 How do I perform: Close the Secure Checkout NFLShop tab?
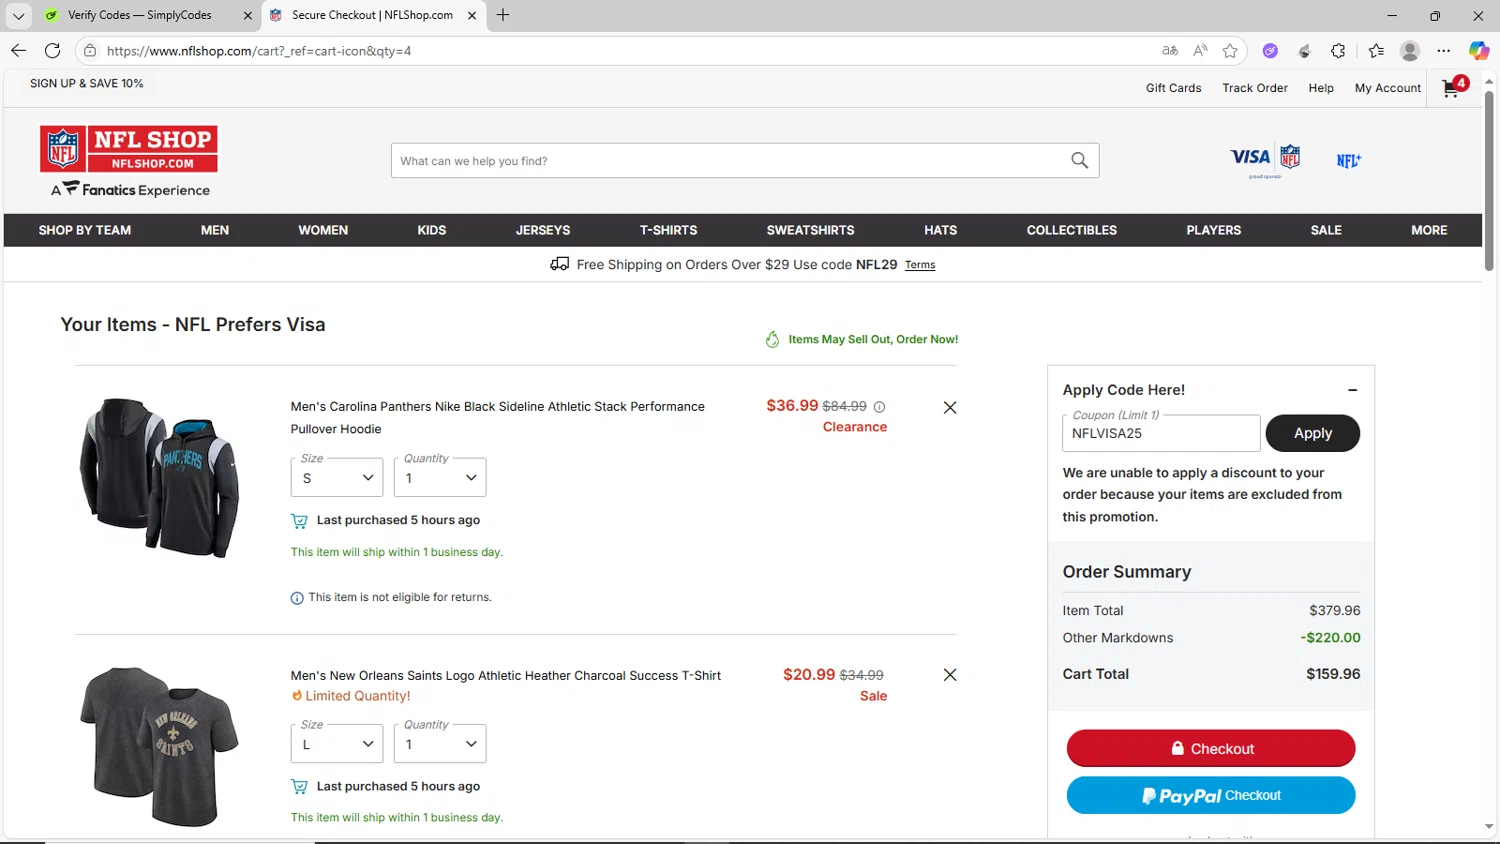(472, 15)
